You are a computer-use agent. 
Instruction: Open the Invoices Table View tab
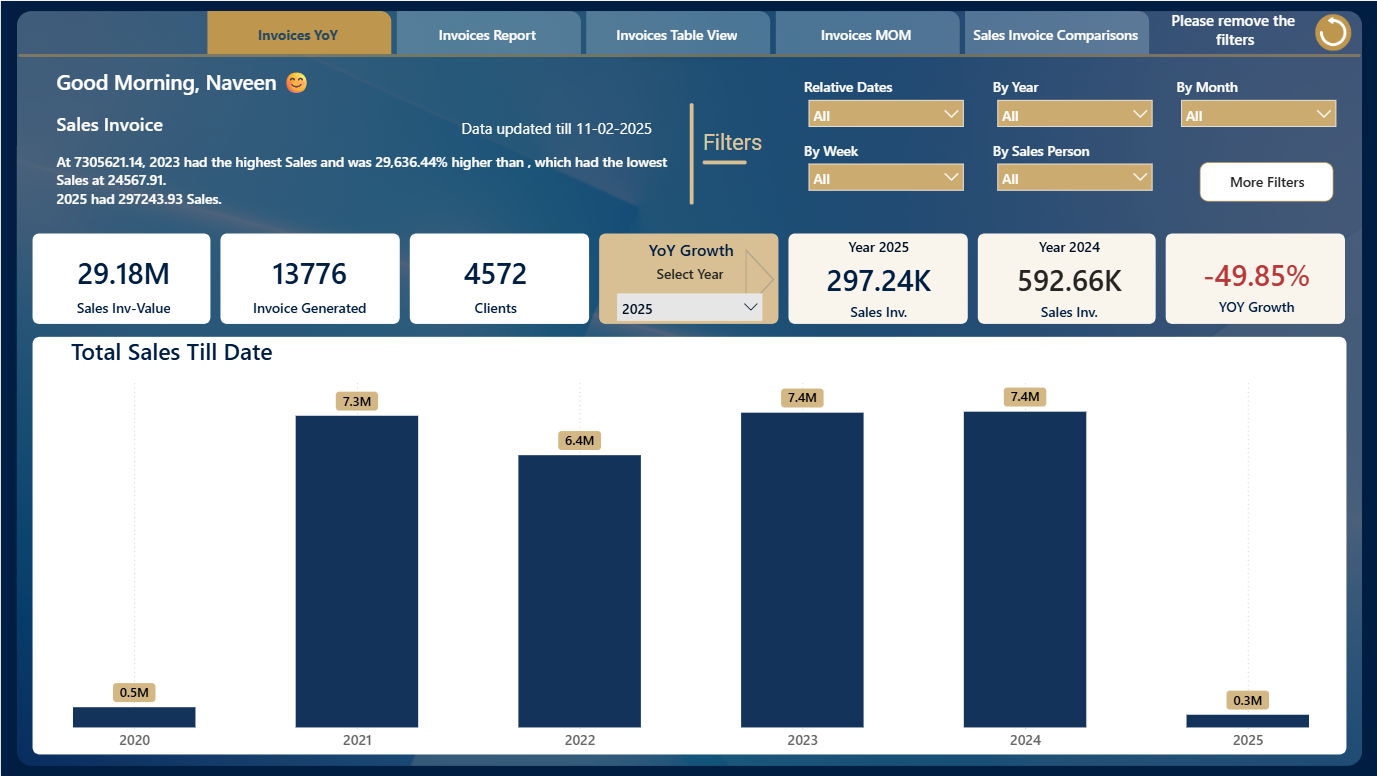pos(677,34)
